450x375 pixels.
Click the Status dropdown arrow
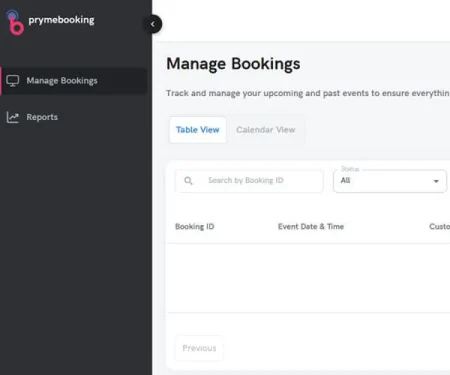tap(436, 181)
